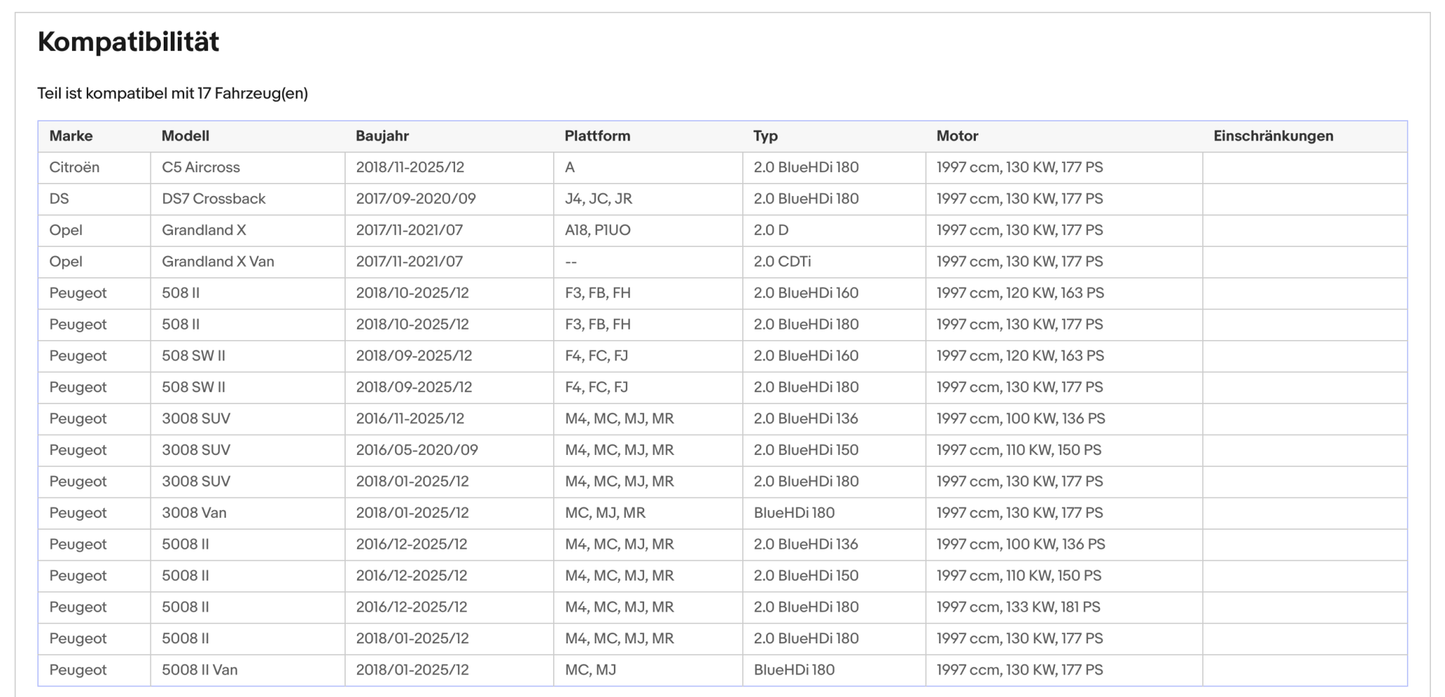Select the J4, JC, JR platform cell

(598, 199)
